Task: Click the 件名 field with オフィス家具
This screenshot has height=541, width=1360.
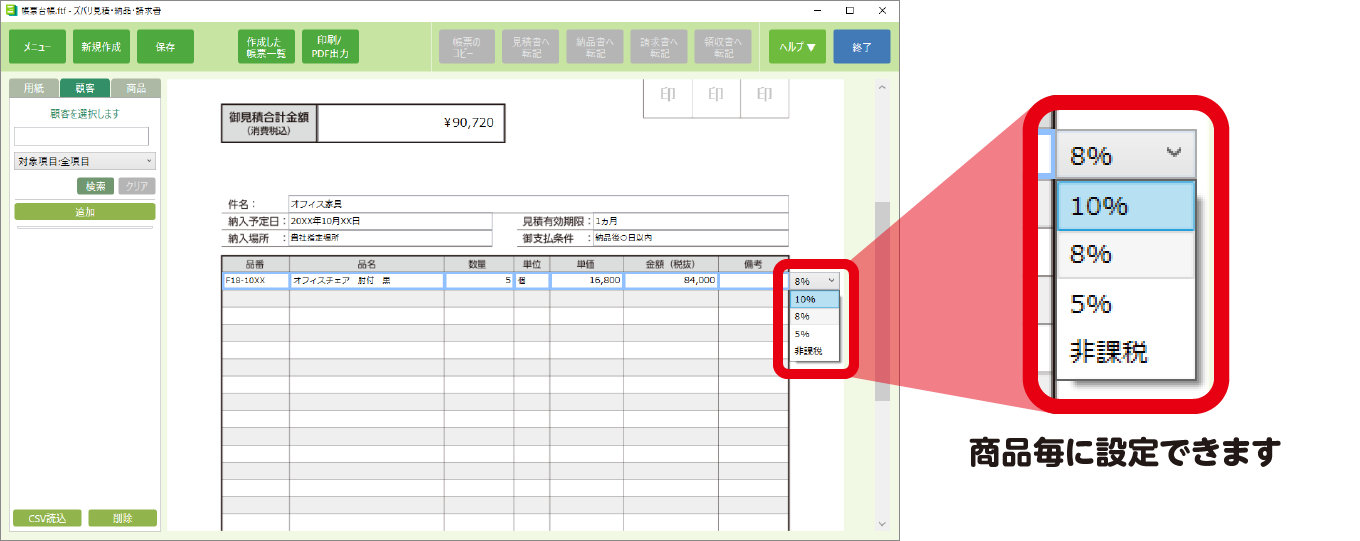Action: (x=537, y=204)
